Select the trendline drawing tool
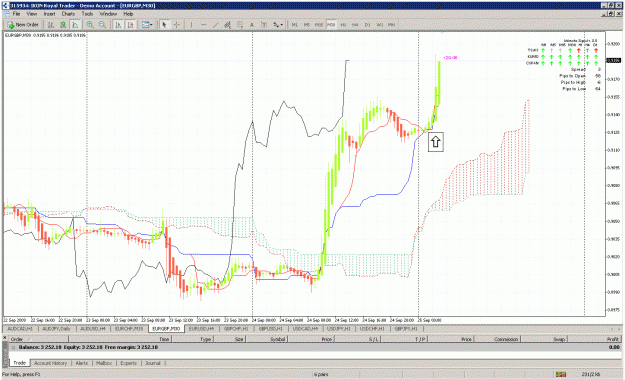 point(216,25)
